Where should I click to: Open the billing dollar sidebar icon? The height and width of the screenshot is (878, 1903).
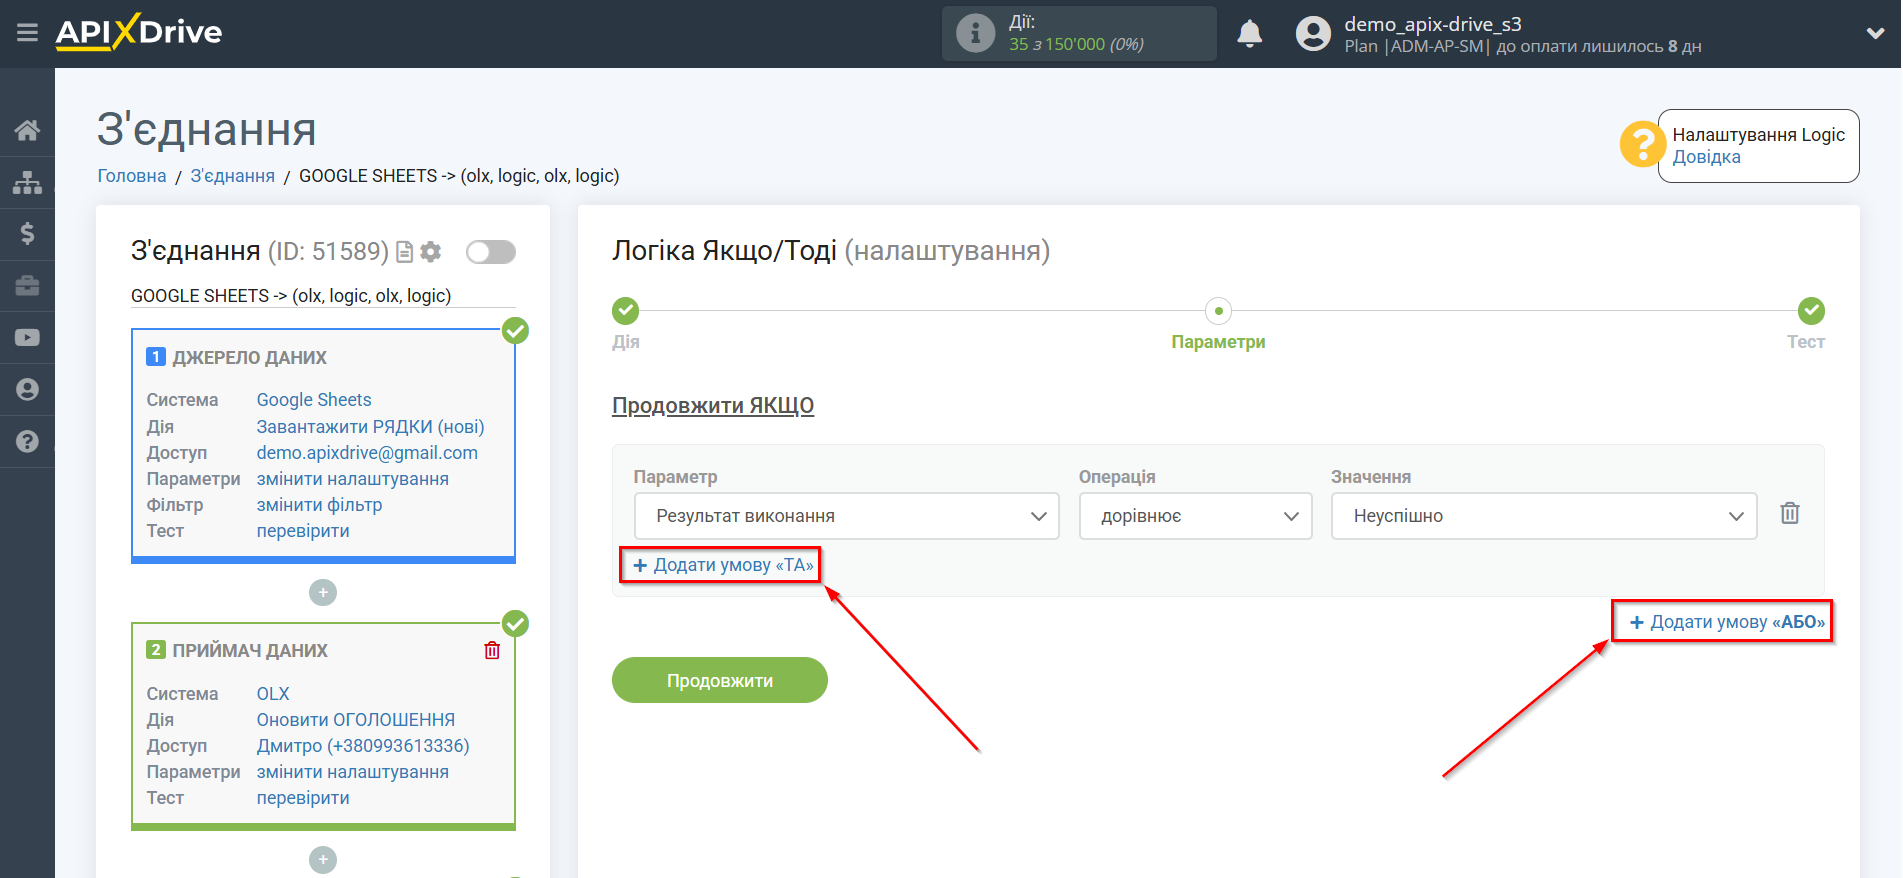pyautogui.click(x=27, y=234)
